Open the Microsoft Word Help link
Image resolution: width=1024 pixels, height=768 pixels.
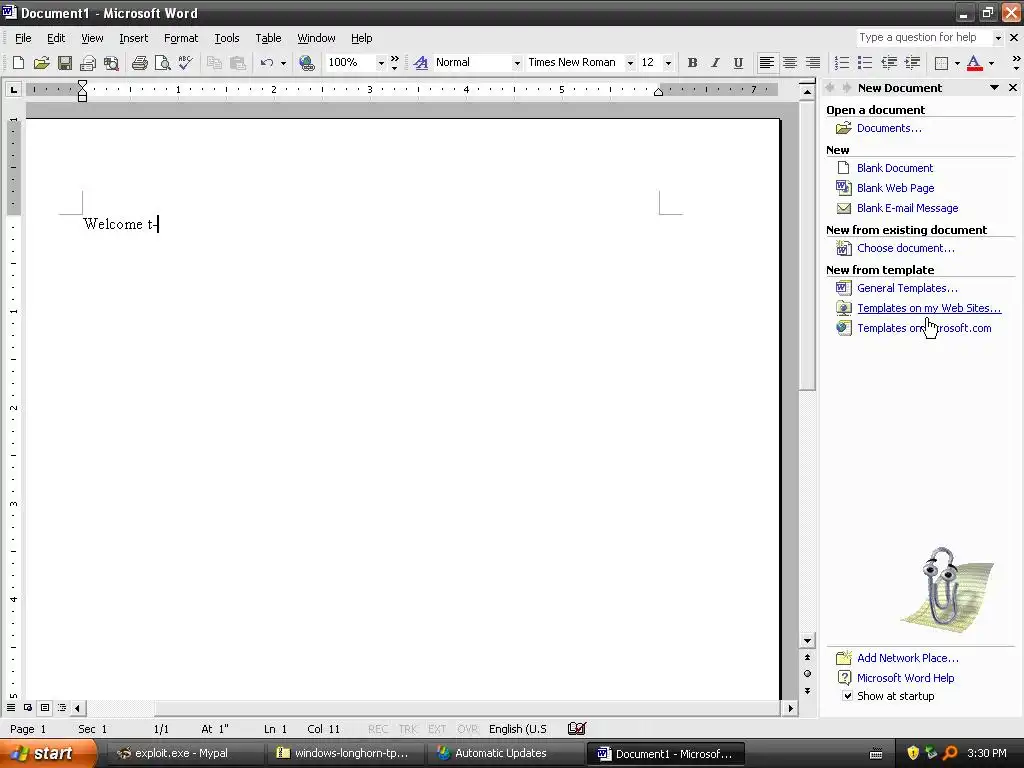(905, 678)
